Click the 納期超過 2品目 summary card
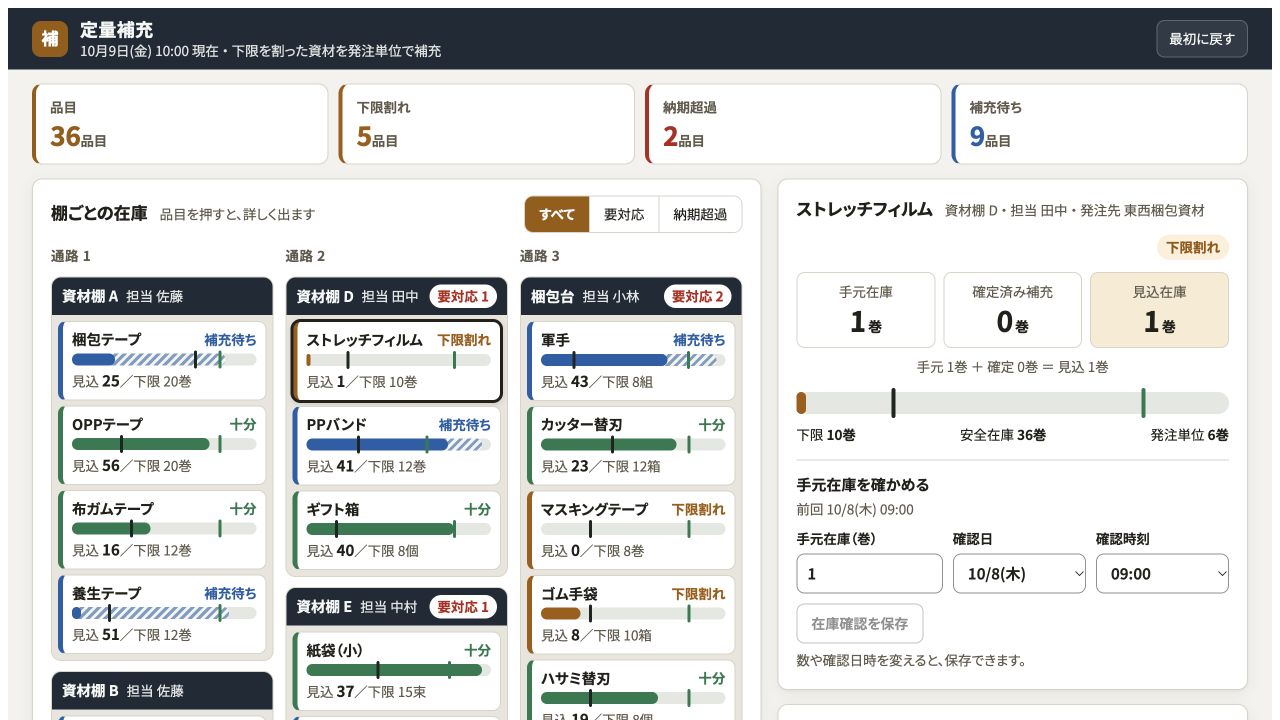Image resolution: width=1280 pixels, height=720 pixels. click(793, 124)
